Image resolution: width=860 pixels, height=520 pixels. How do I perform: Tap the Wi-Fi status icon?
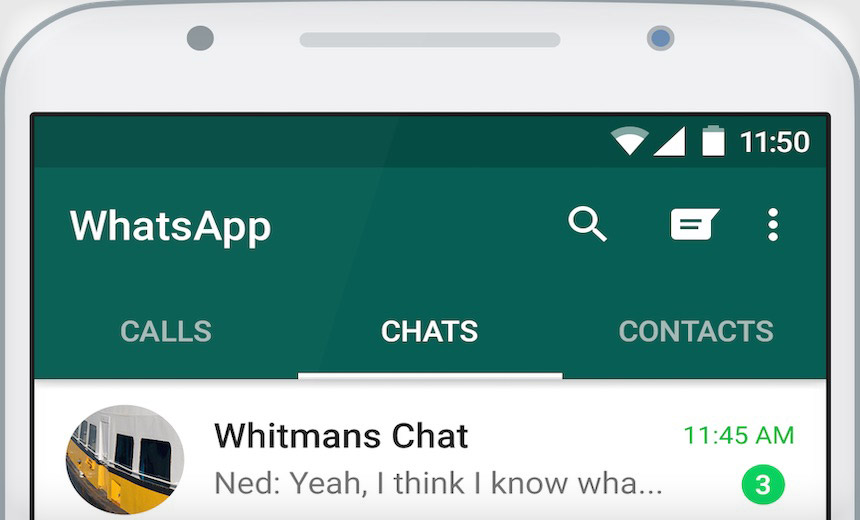630,140
